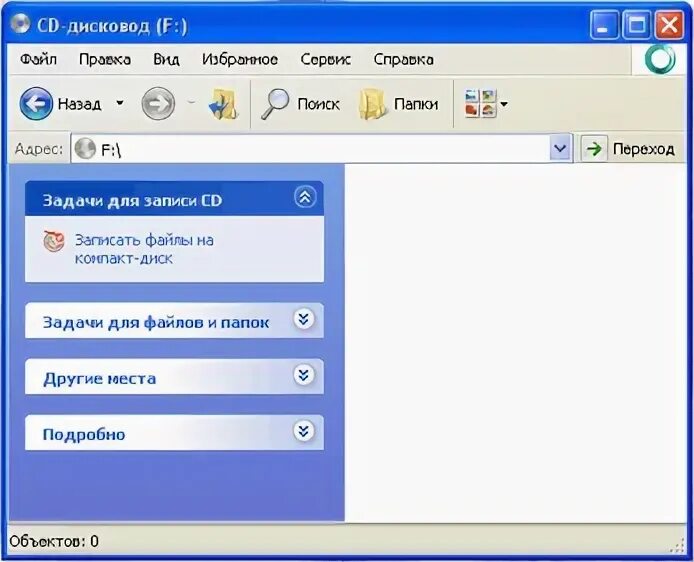This screenshot has width=694, height=562.
Task: Click the Back (Назад) arrow button
Action: tap(36, 104)
